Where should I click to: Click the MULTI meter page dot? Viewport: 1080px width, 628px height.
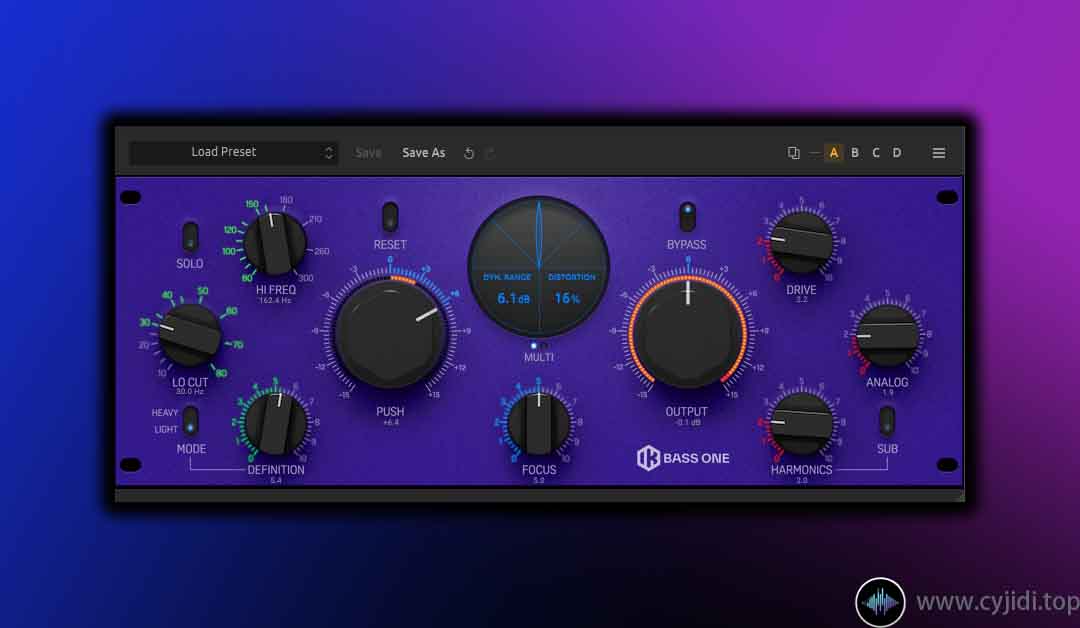pos(533,346)
